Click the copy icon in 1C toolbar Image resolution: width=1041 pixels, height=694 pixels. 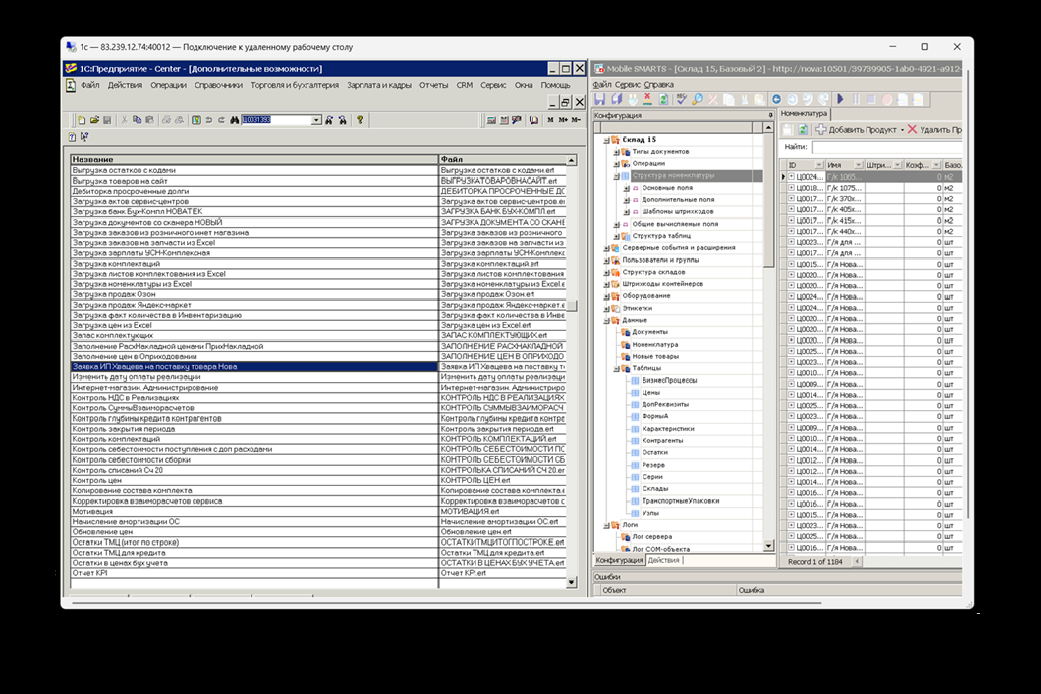click(137, 120)
